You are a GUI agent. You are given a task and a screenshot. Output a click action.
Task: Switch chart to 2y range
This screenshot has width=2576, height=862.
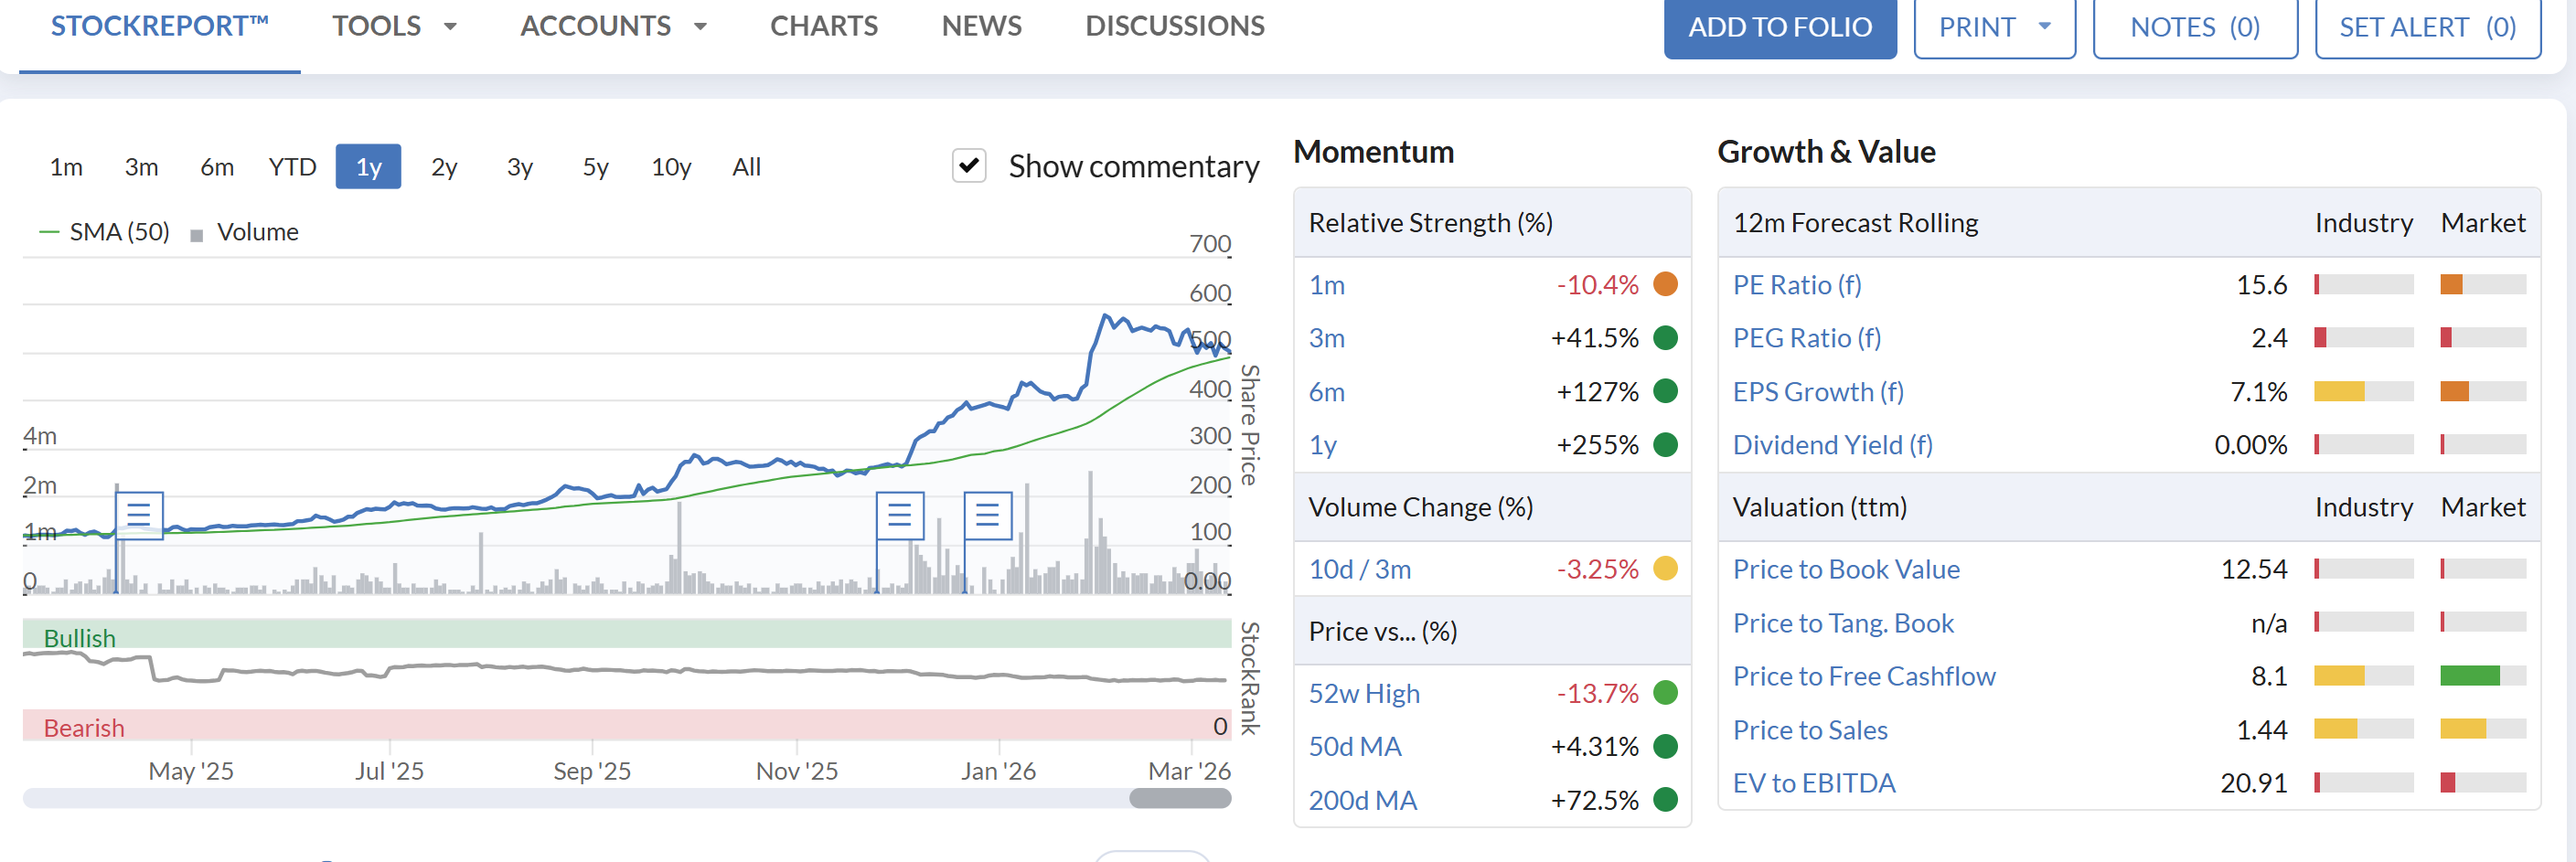[x=444, y=167]
